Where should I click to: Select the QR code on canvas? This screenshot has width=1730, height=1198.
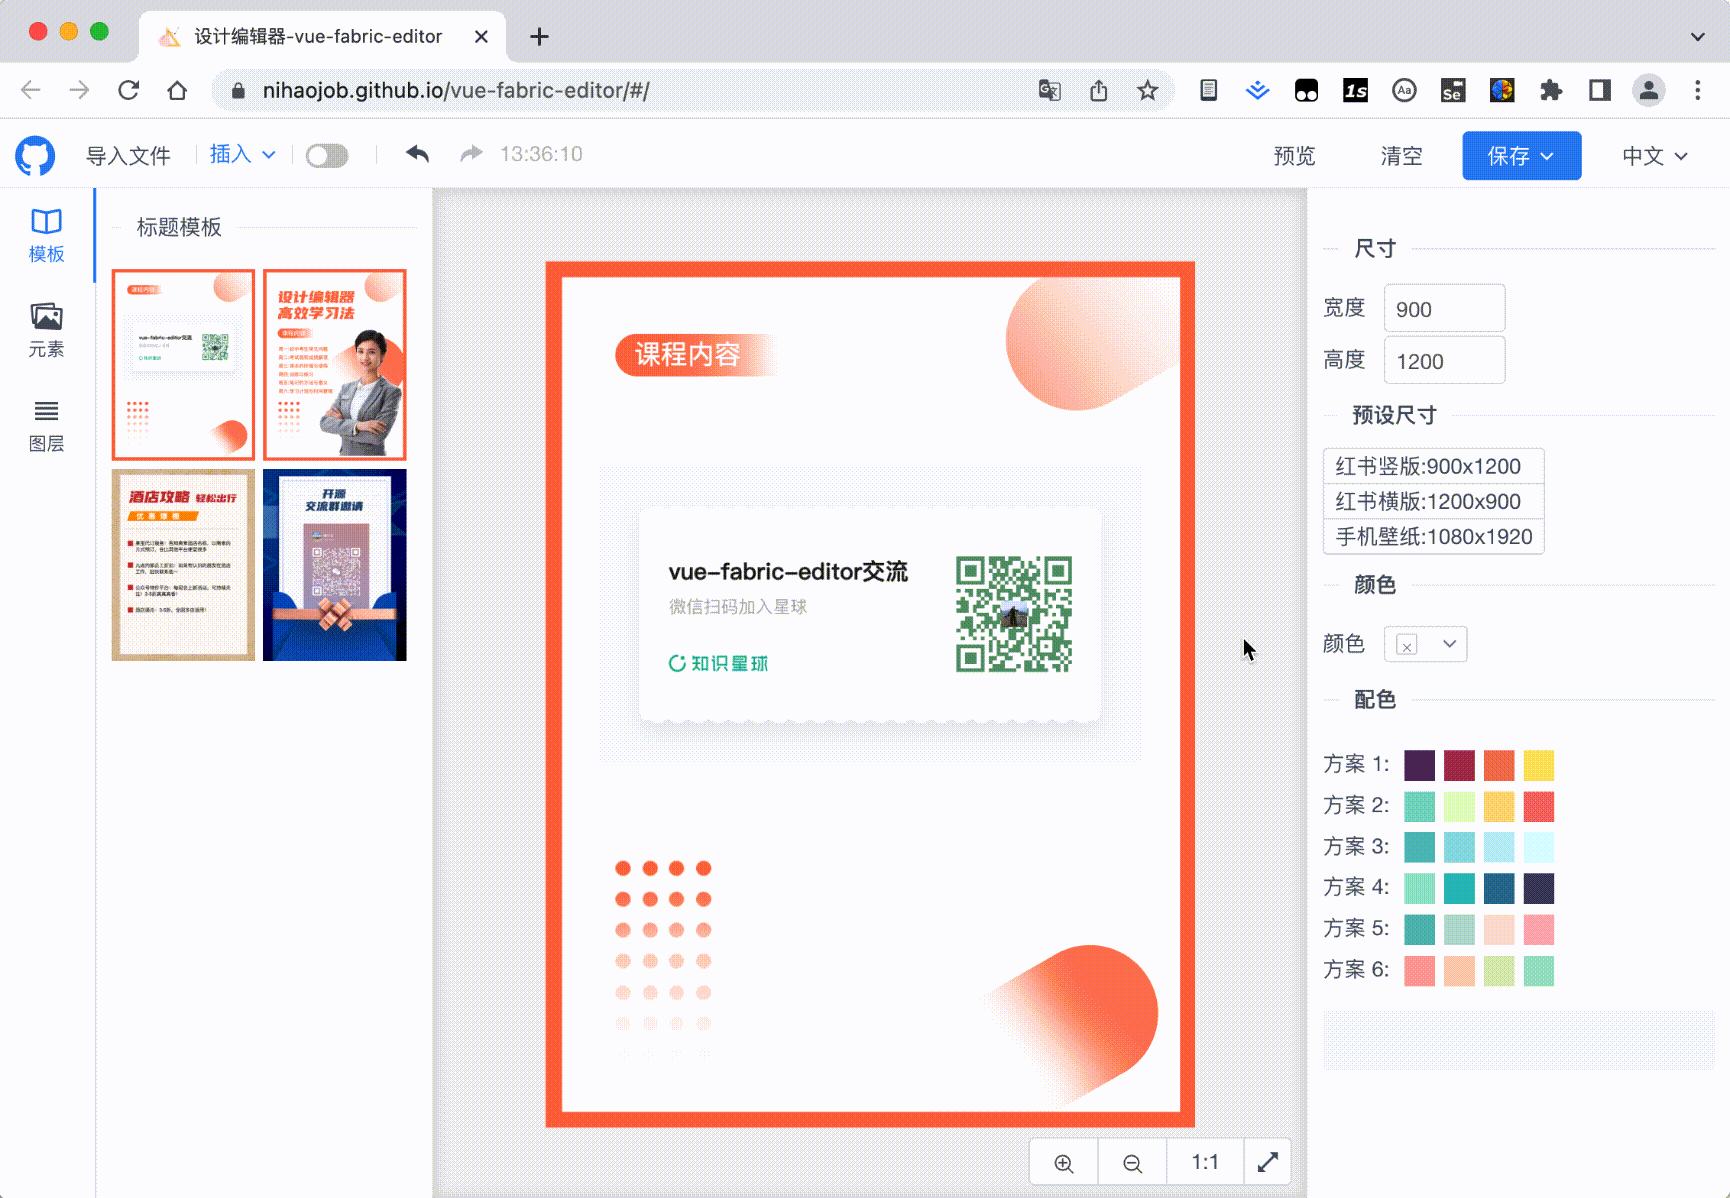1014,614
